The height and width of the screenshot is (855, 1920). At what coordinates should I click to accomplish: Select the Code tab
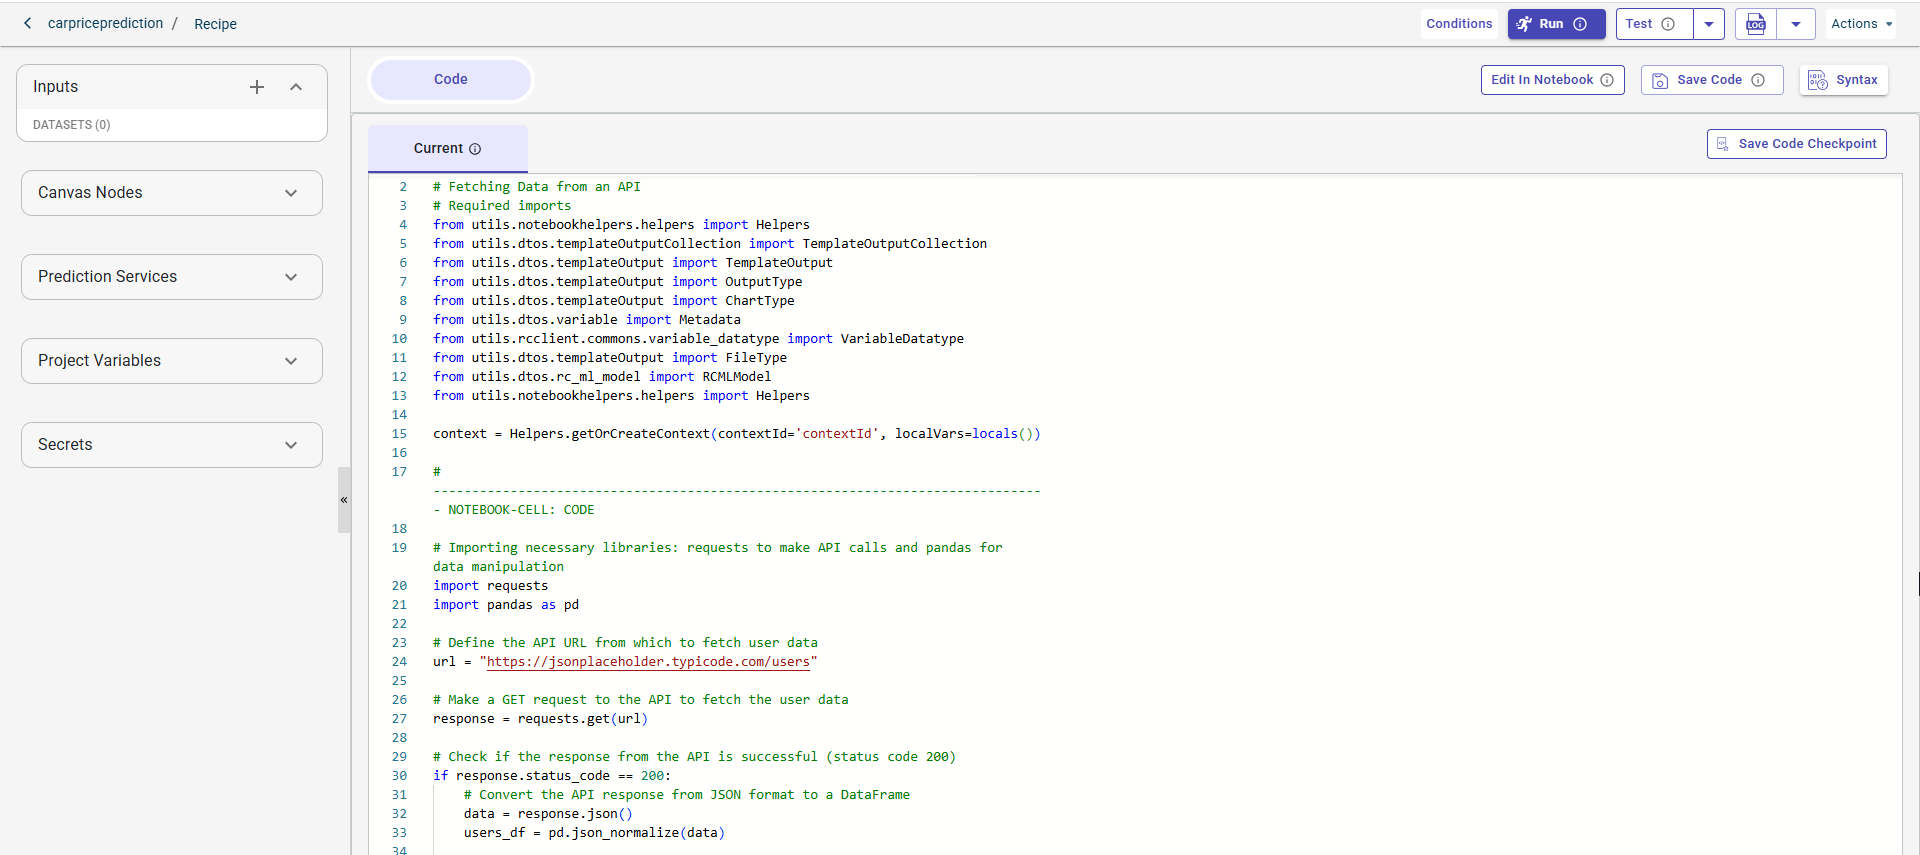pos(450,79)
